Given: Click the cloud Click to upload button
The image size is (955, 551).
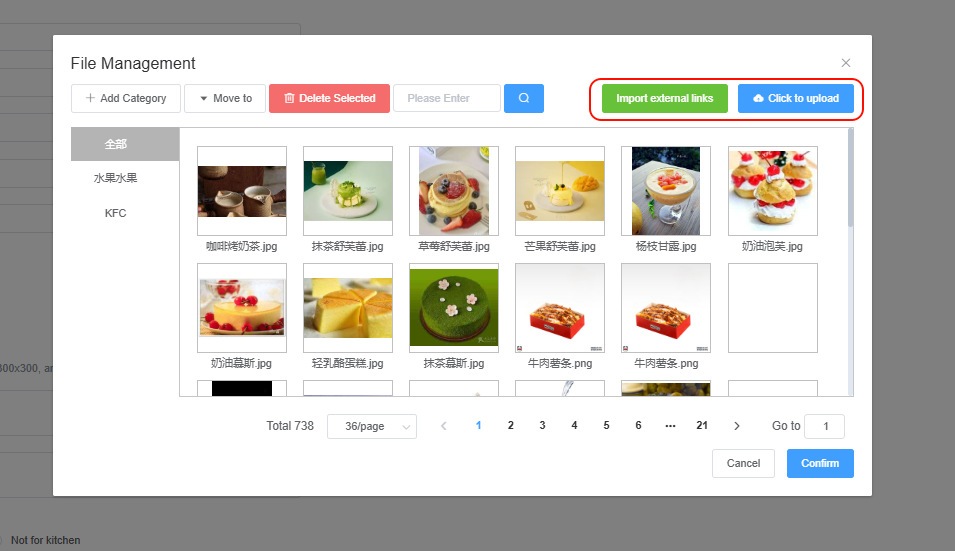Looking at the screenshot, I should coord(795,98).
